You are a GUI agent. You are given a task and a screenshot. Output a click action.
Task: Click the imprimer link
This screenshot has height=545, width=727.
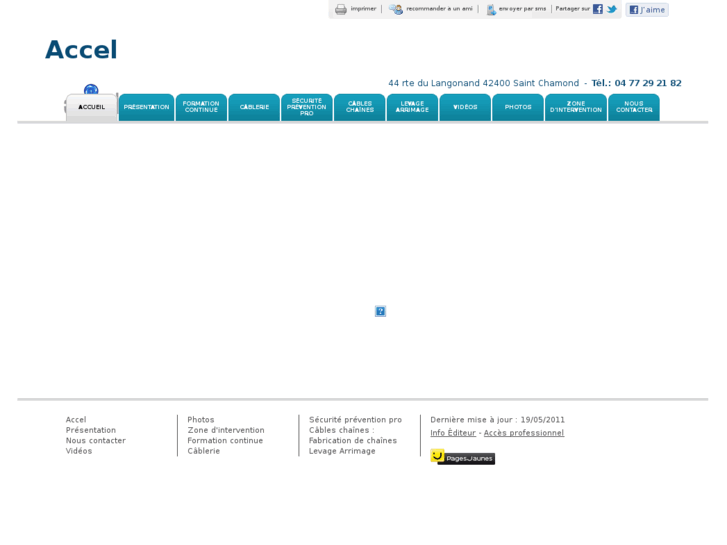tap(363, 9)
